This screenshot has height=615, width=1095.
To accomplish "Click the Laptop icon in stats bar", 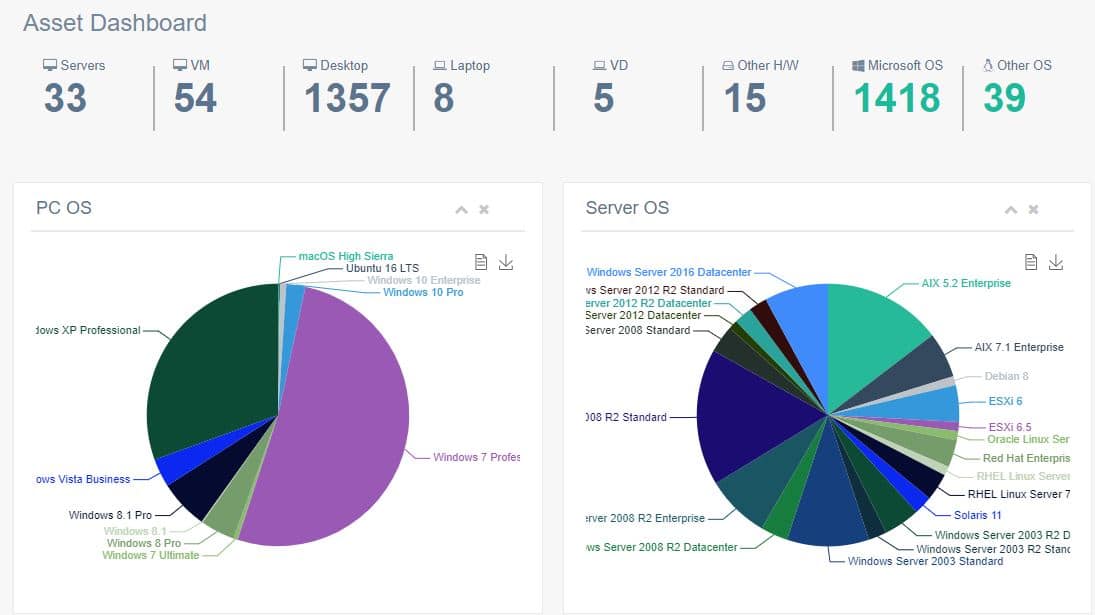I will 439,66.
